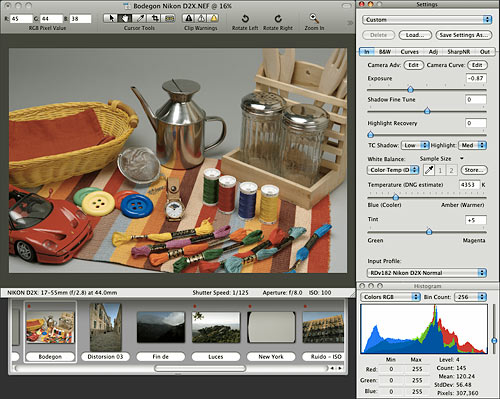This screenshot has width=500, height=399.
Task: Select the eyedropper cursor tool in toolbar
Action: pos(140,18)
